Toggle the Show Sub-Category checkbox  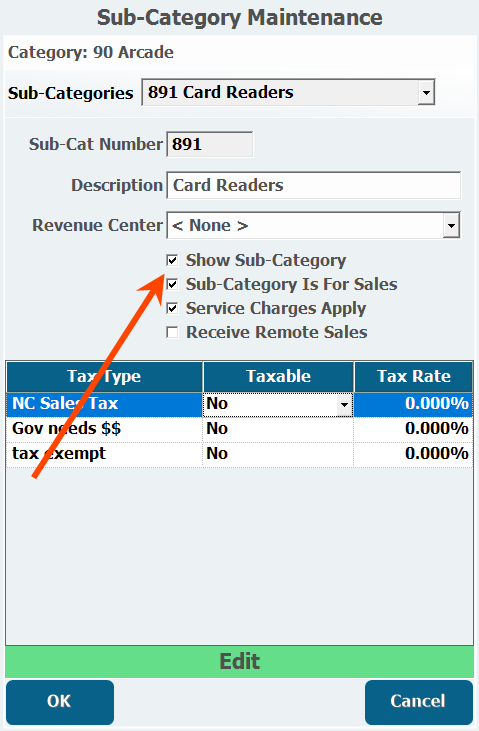click(172, 260)
